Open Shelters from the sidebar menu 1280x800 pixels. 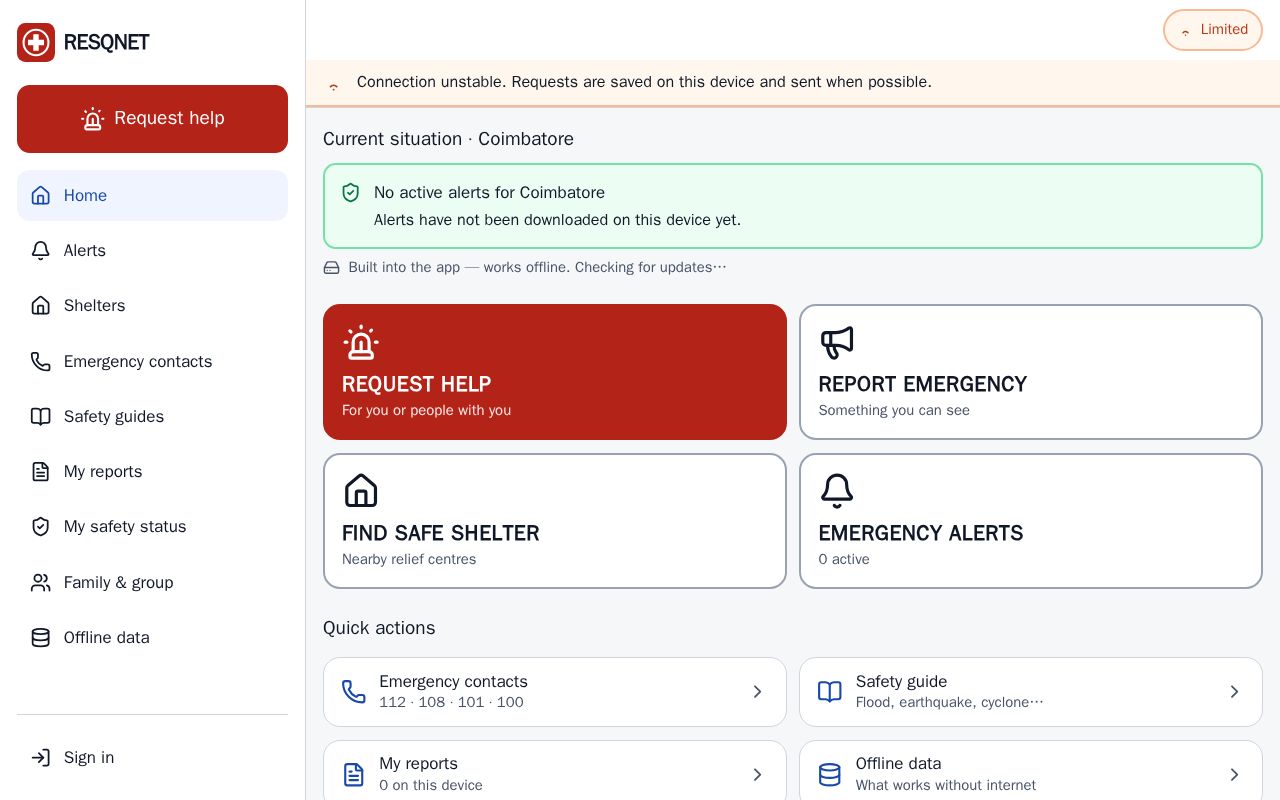pos(152,306)
